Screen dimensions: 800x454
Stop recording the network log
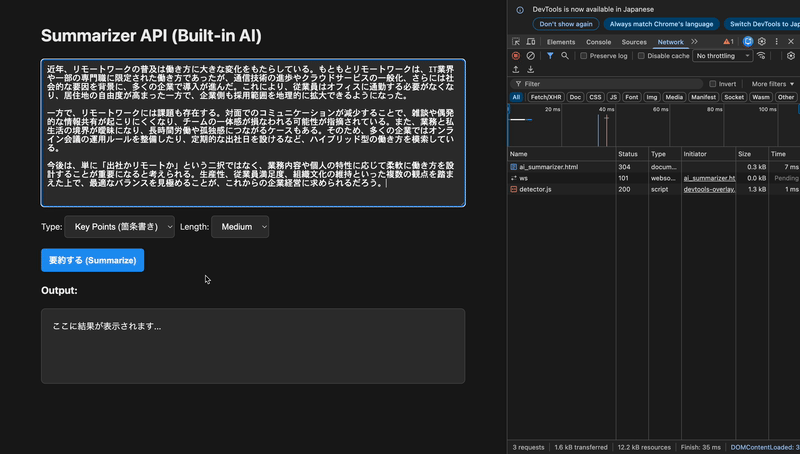(x=516, y=56)
